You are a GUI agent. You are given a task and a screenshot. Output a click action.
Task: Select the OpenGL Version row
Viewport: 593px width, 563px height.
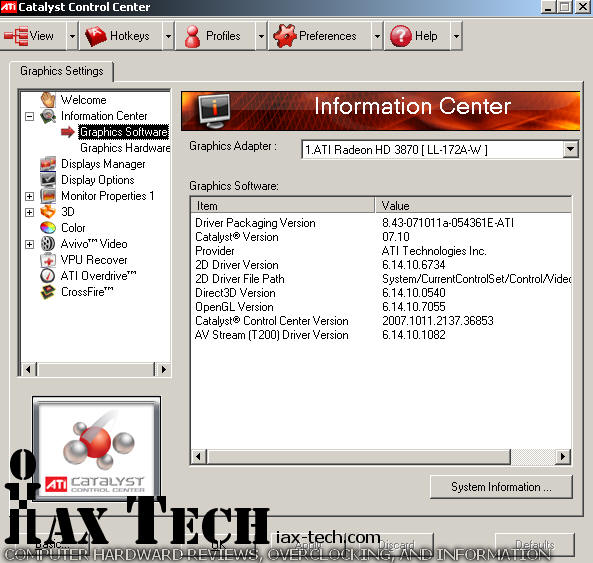(x=381, y=307)
